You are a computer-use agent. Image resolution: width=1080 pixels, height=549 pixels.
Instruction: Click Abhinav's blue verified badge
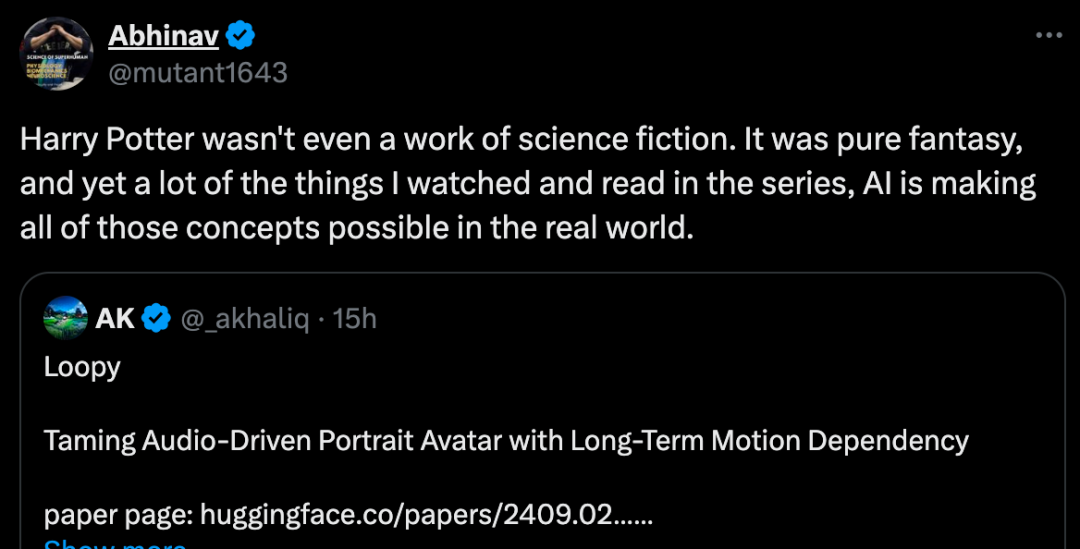point(240,37)
